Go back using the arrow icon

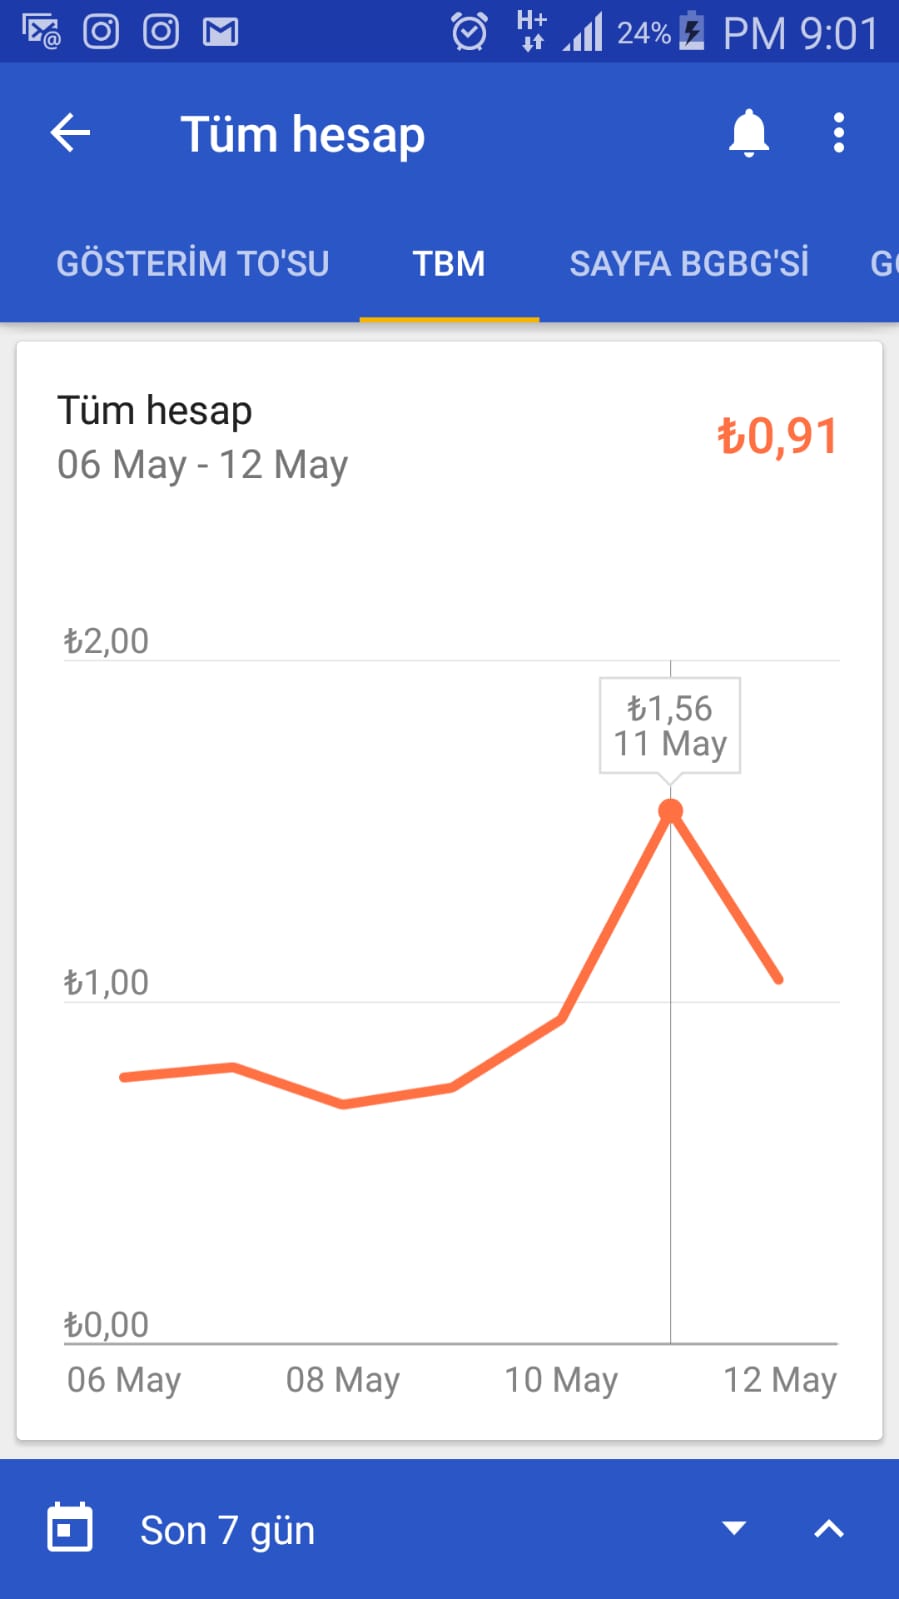(70, 133)
